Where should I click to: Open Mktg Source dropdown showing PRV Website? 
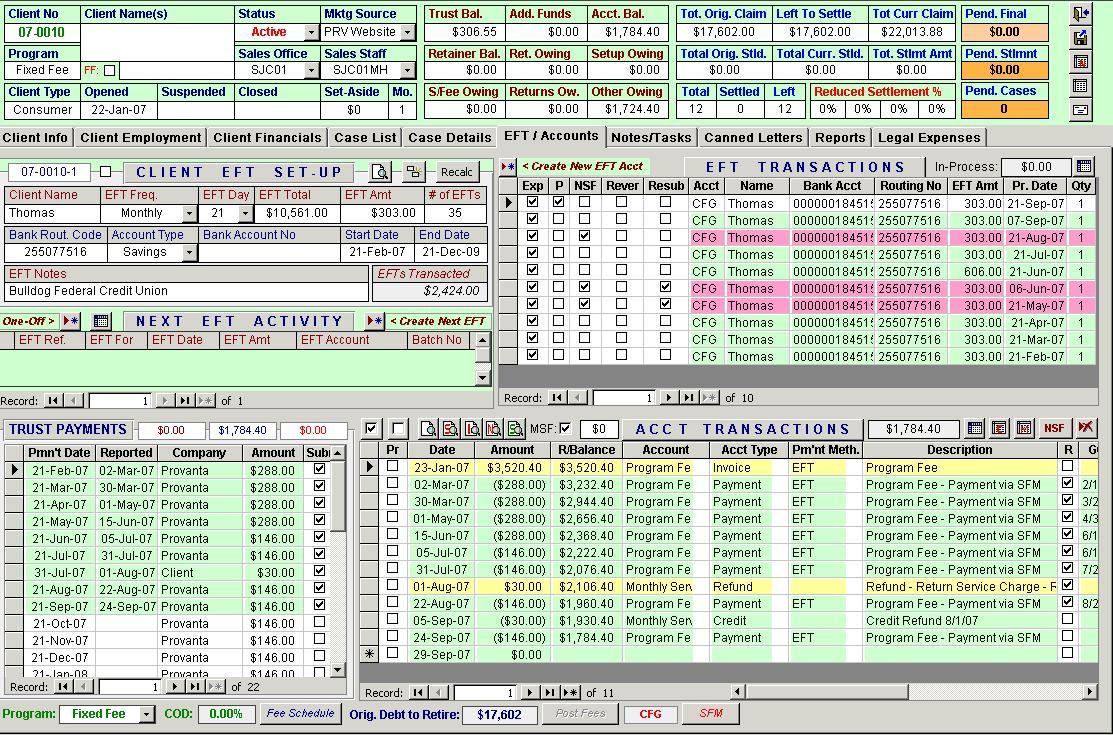pyautogui.click(x=407, y=32)
